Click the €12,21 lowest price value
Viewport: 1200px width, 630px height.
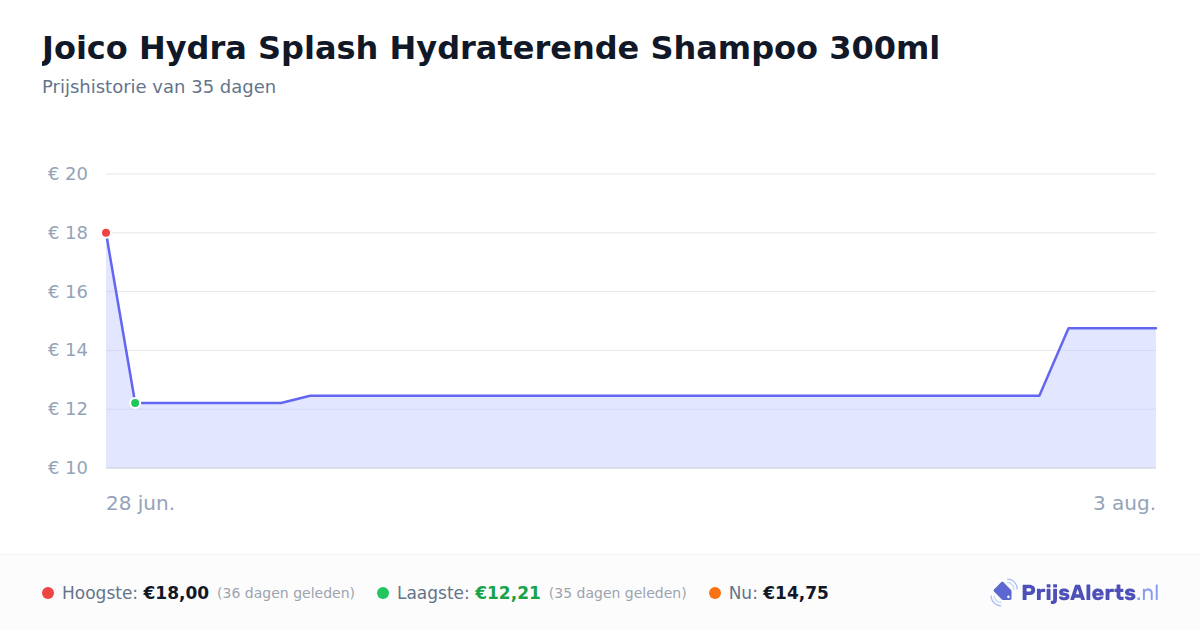pos(508,593)
